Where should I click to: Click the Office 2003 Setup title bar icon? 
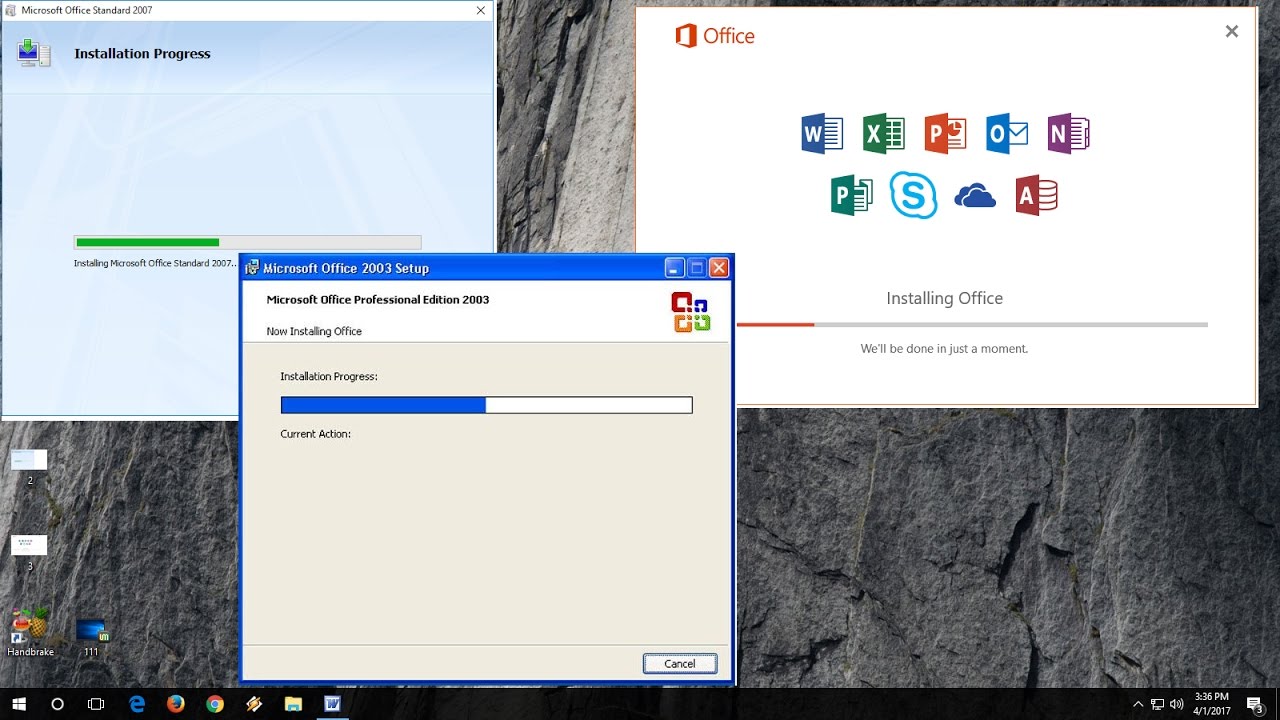[x=252, y=268]
